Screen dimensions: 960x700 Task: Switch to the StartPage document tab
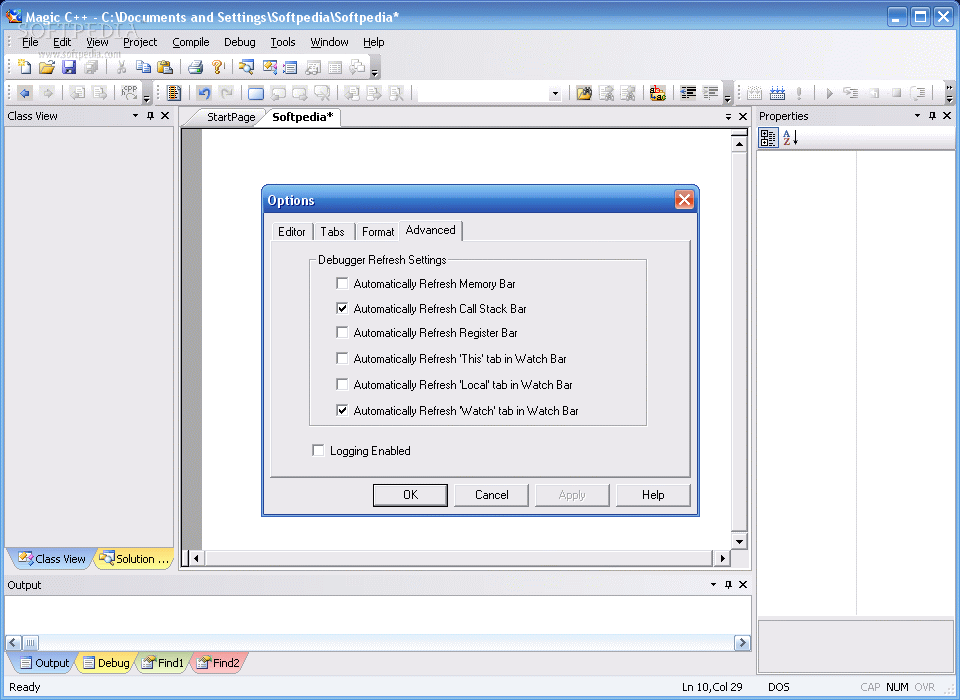[x=231, y=117]
